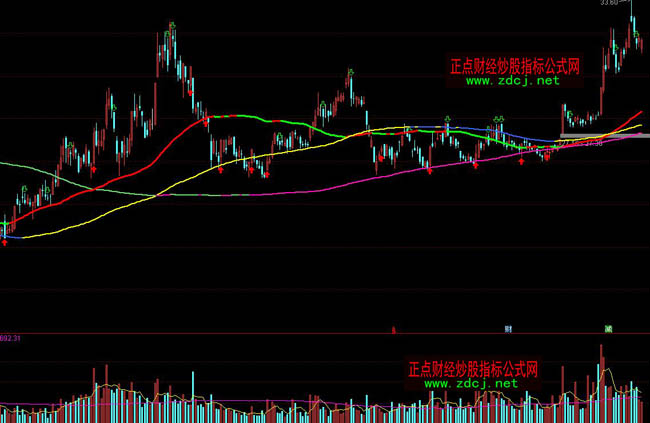The height and width of the screenshot is (423, 650).
Task: Click the 33.60 high price label
Action: [608, 4]
